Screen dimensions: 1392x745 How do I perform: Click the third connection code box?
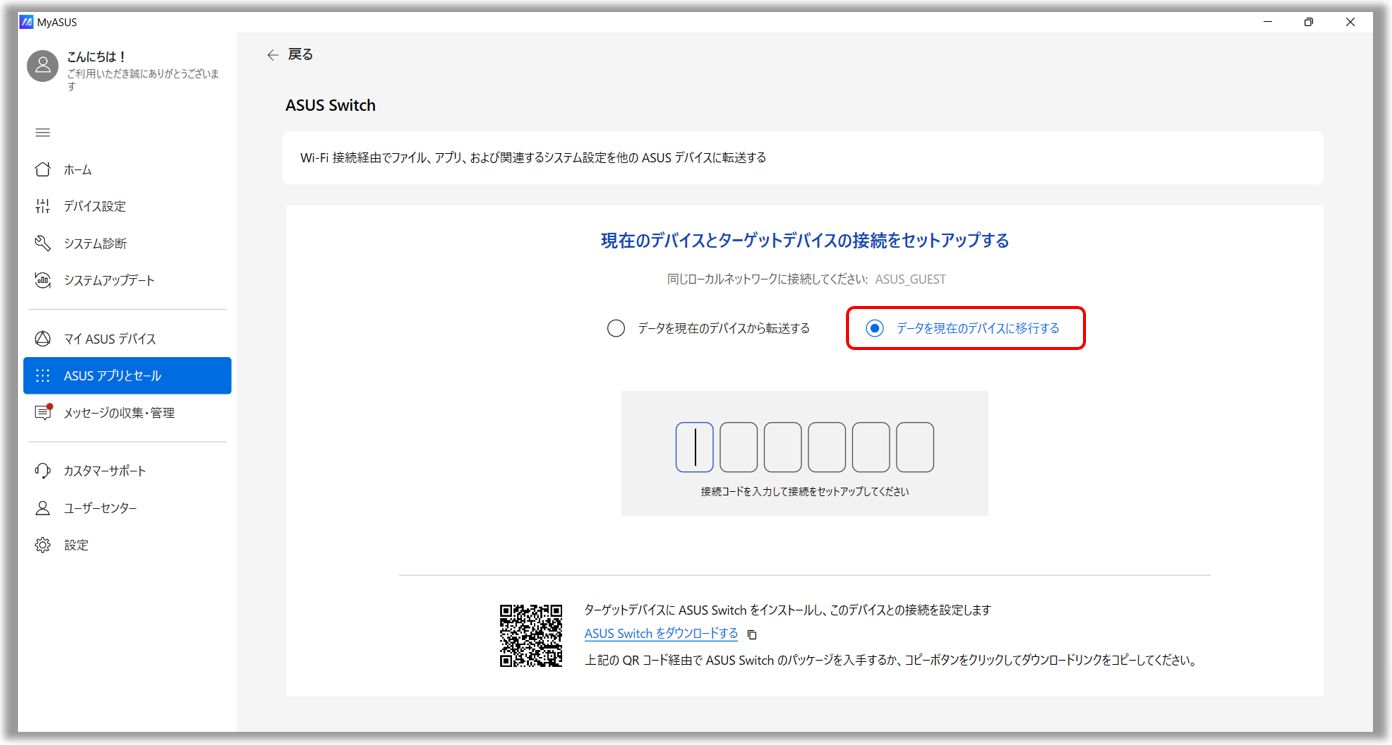(x=783, y=447)
